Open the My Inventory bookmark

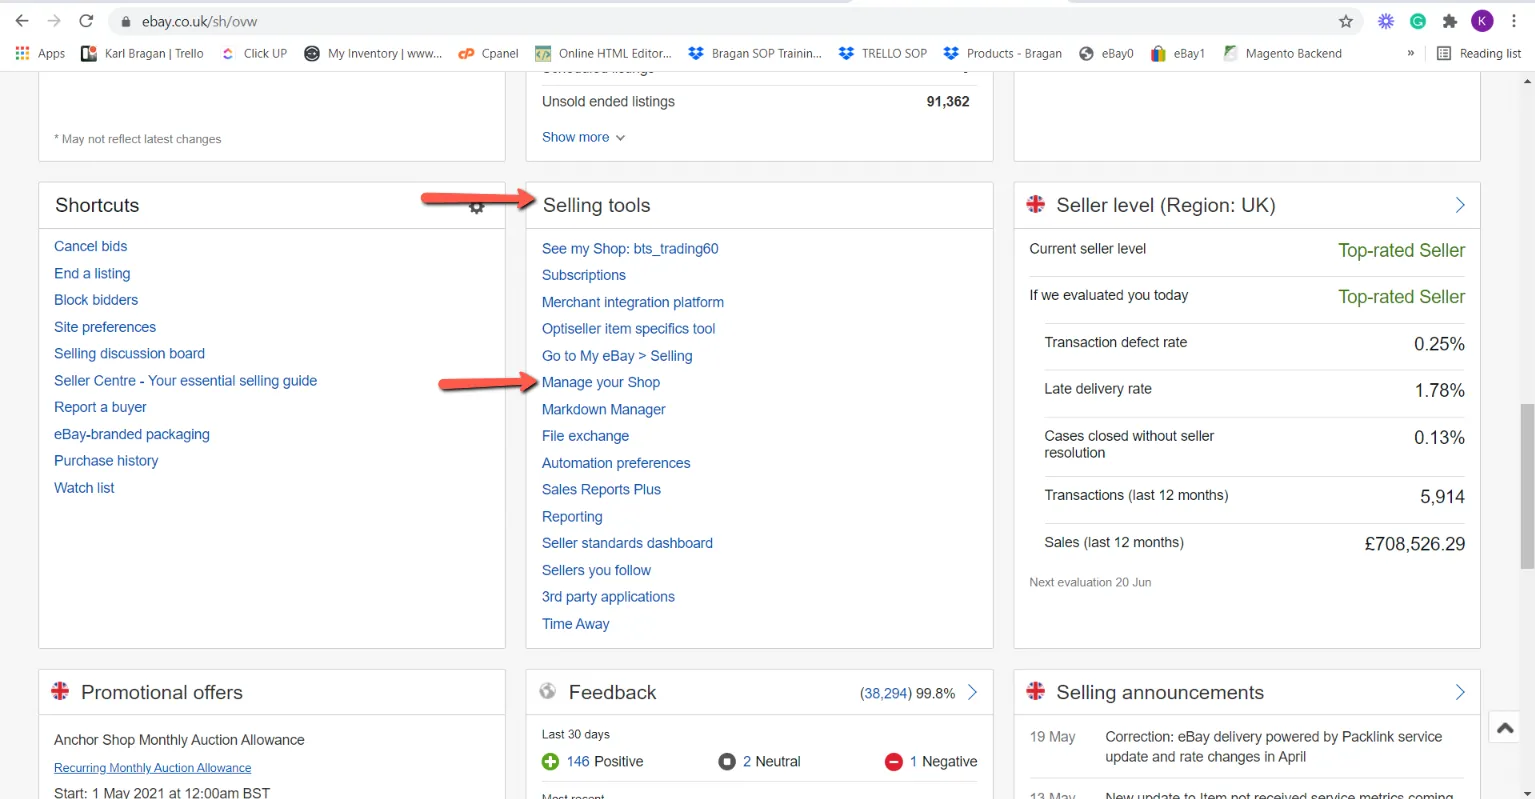click(x=373, y=53)
